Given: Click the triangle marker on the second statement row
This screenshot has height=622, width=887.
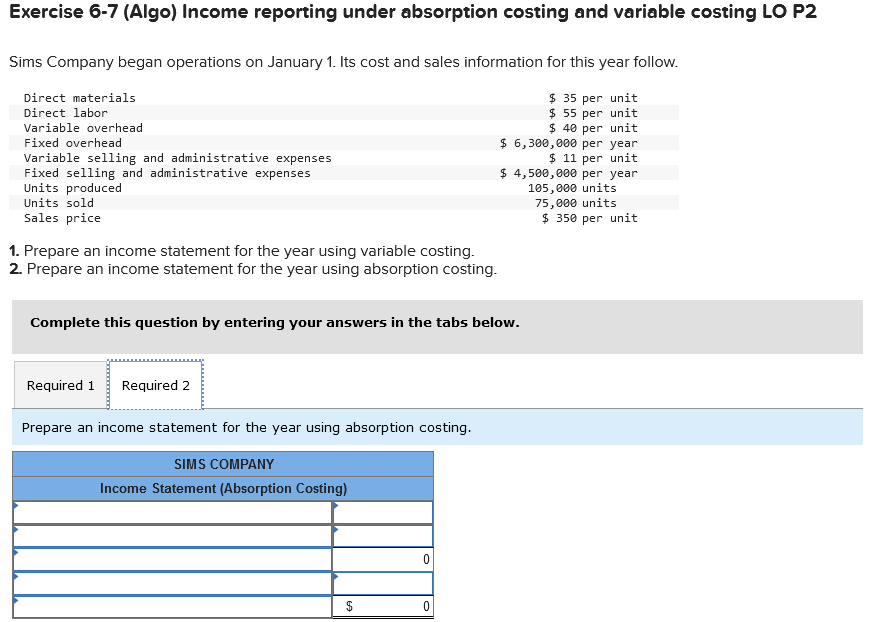Looking at the screenshot, I should 16,528.
